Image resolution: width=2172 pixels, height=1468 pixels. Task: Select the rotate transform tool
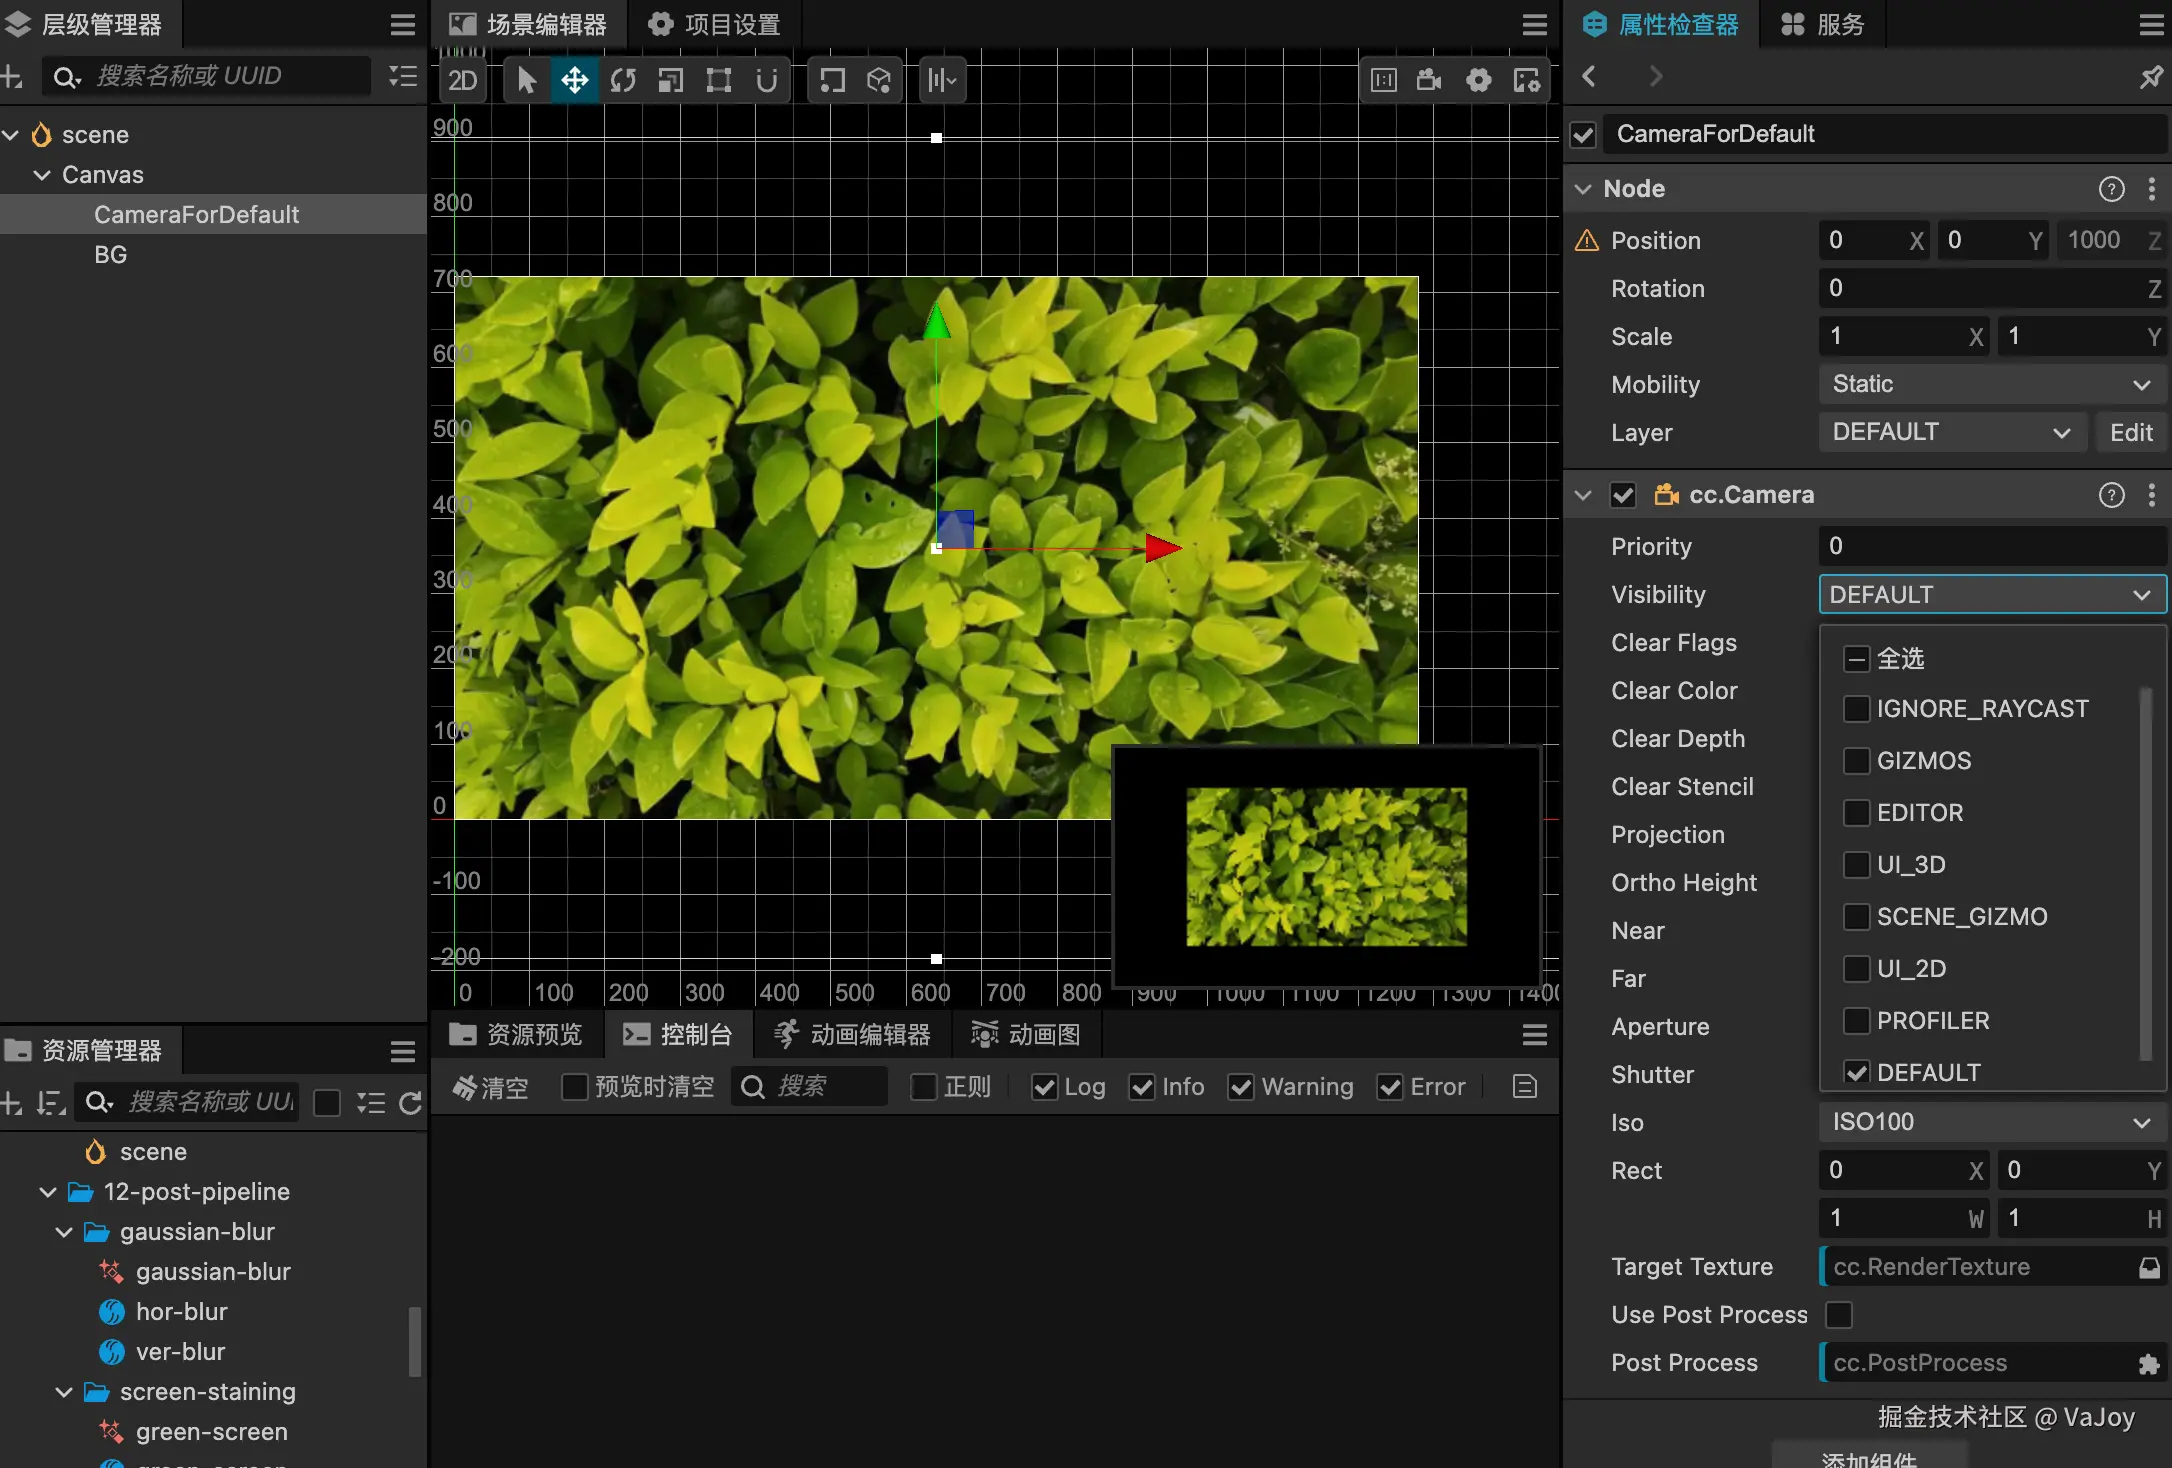click(623, 80)
